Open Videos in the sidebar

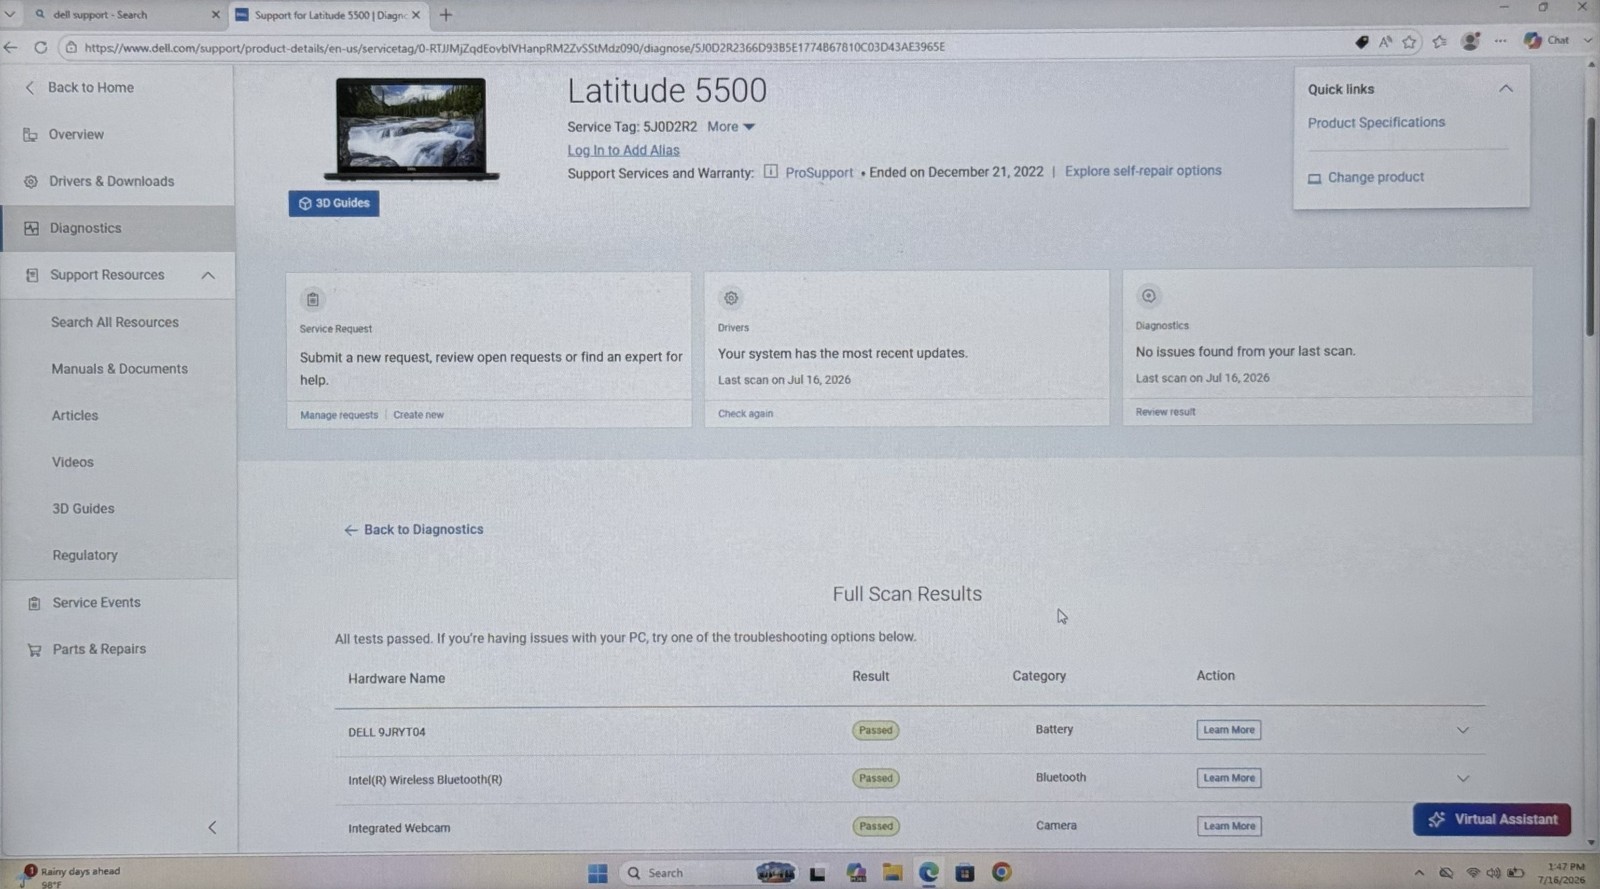tap(73, 462)
